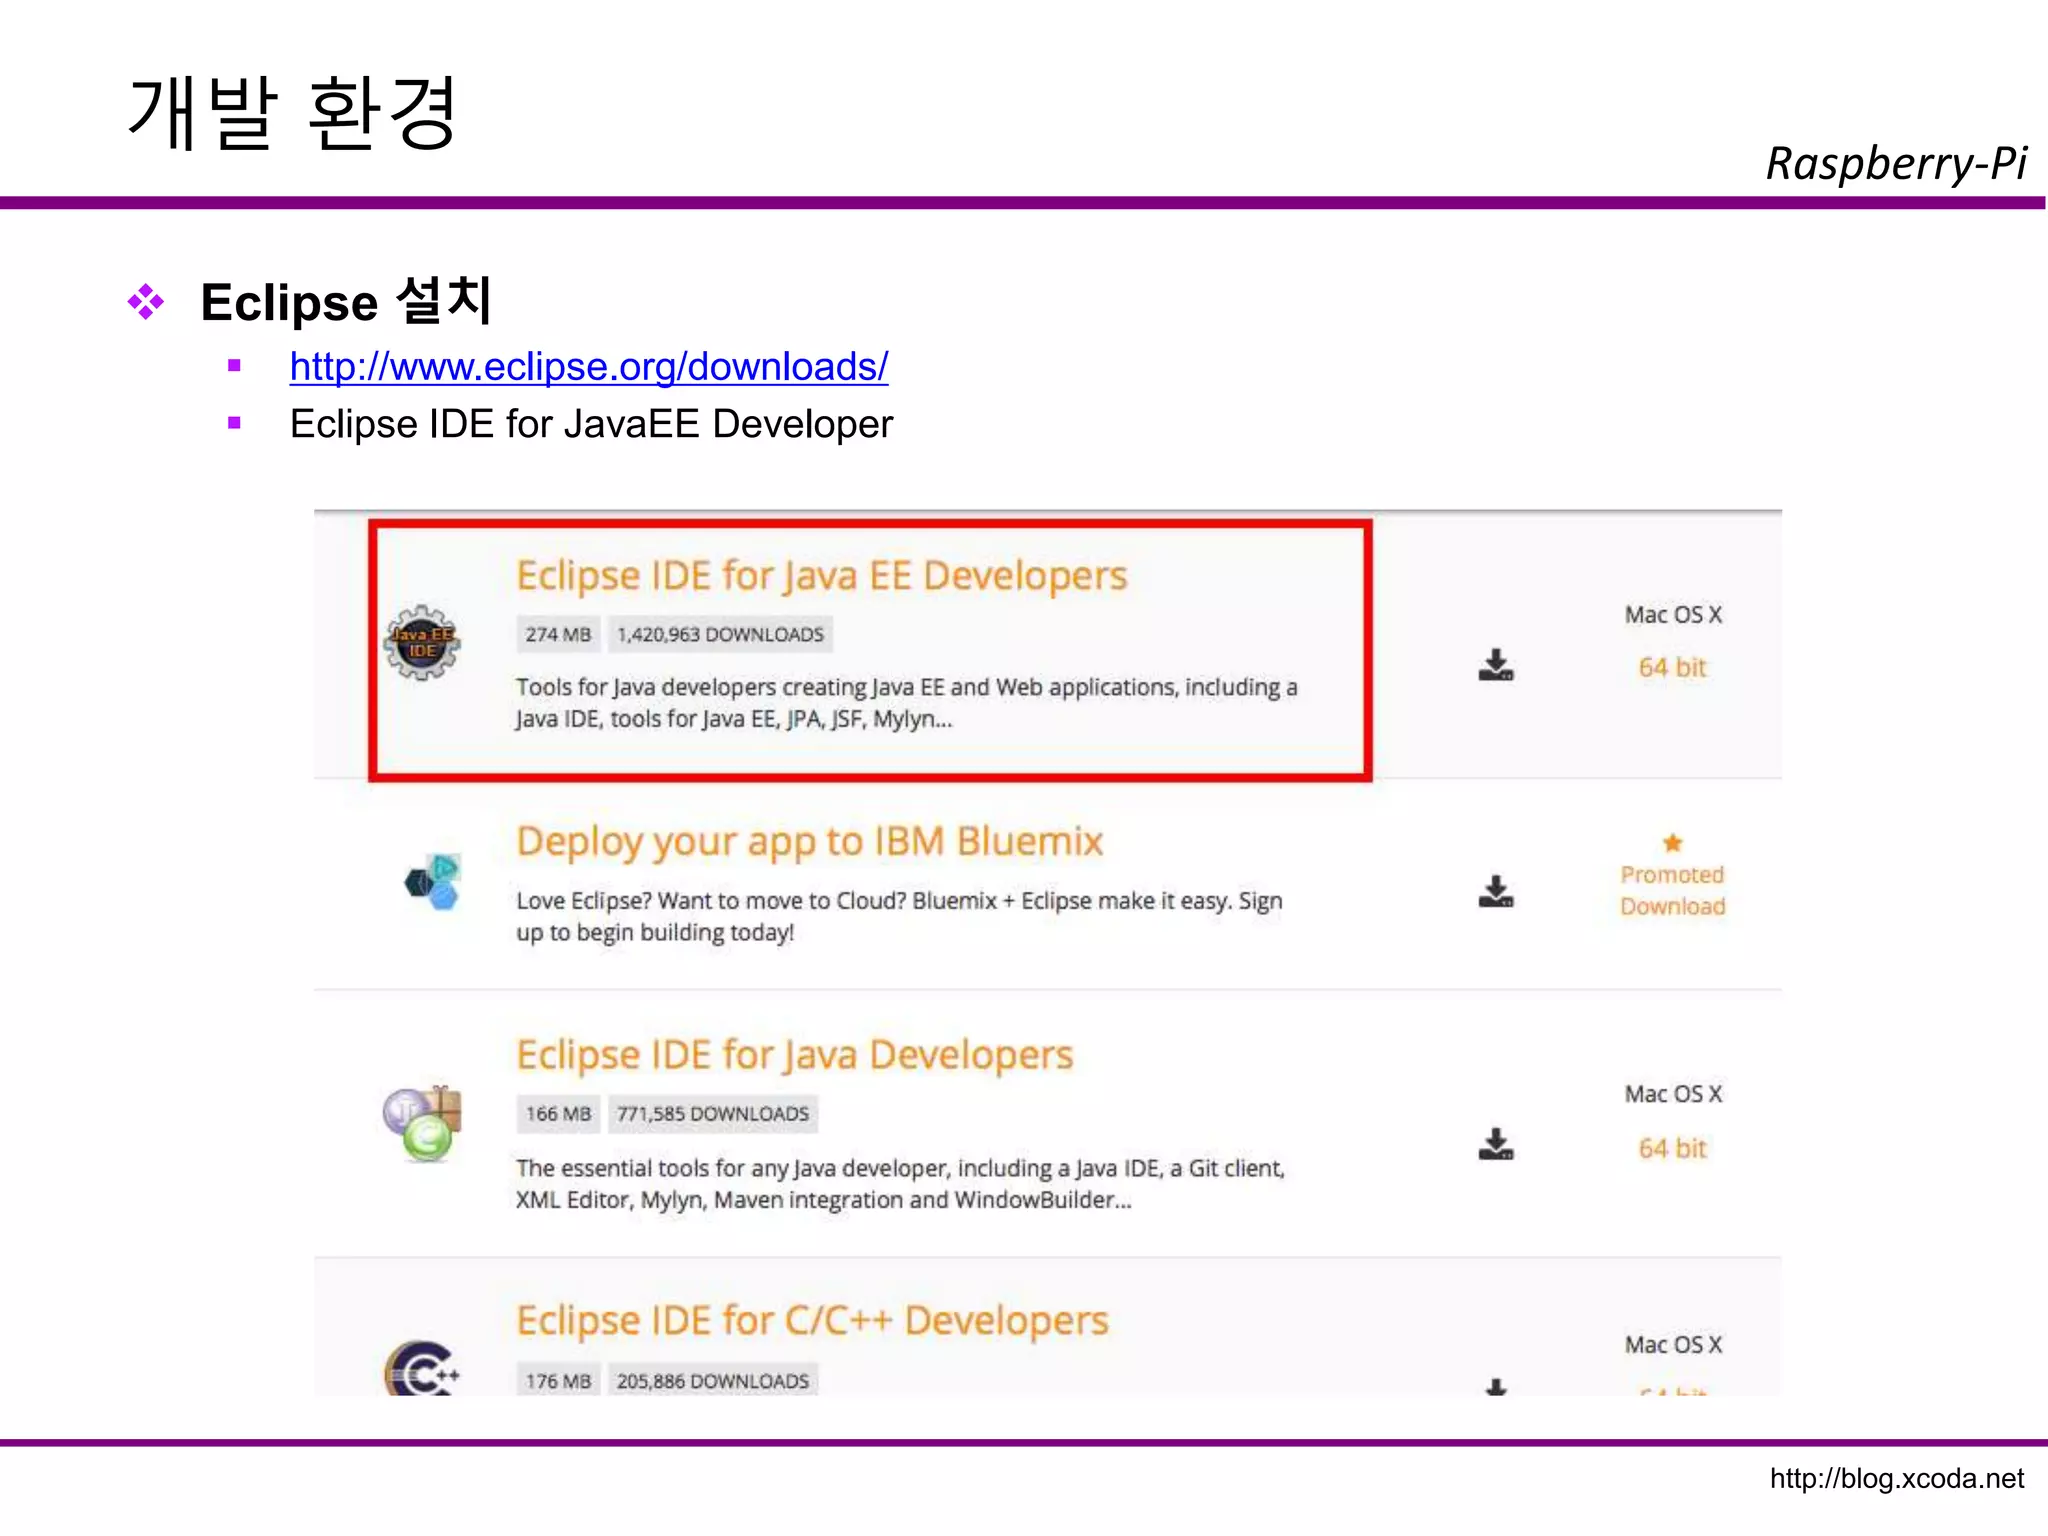Click download icon for IBM Bluemix
Image resolution: width=2048 pixels, height=1536 pixels.
pos(1496,891)
